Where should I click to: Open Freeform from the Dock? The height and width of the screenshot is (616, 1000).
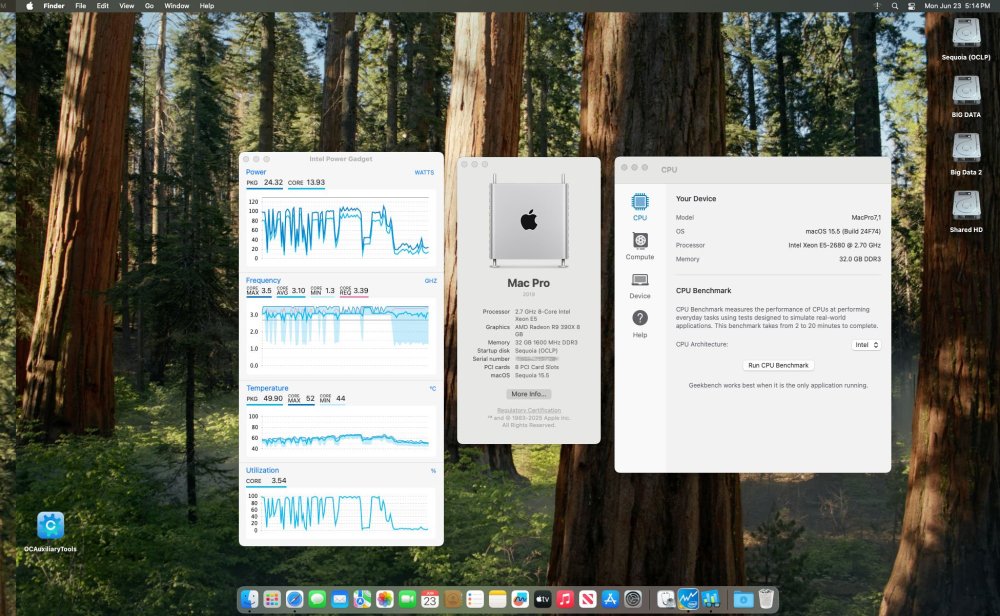520,599
